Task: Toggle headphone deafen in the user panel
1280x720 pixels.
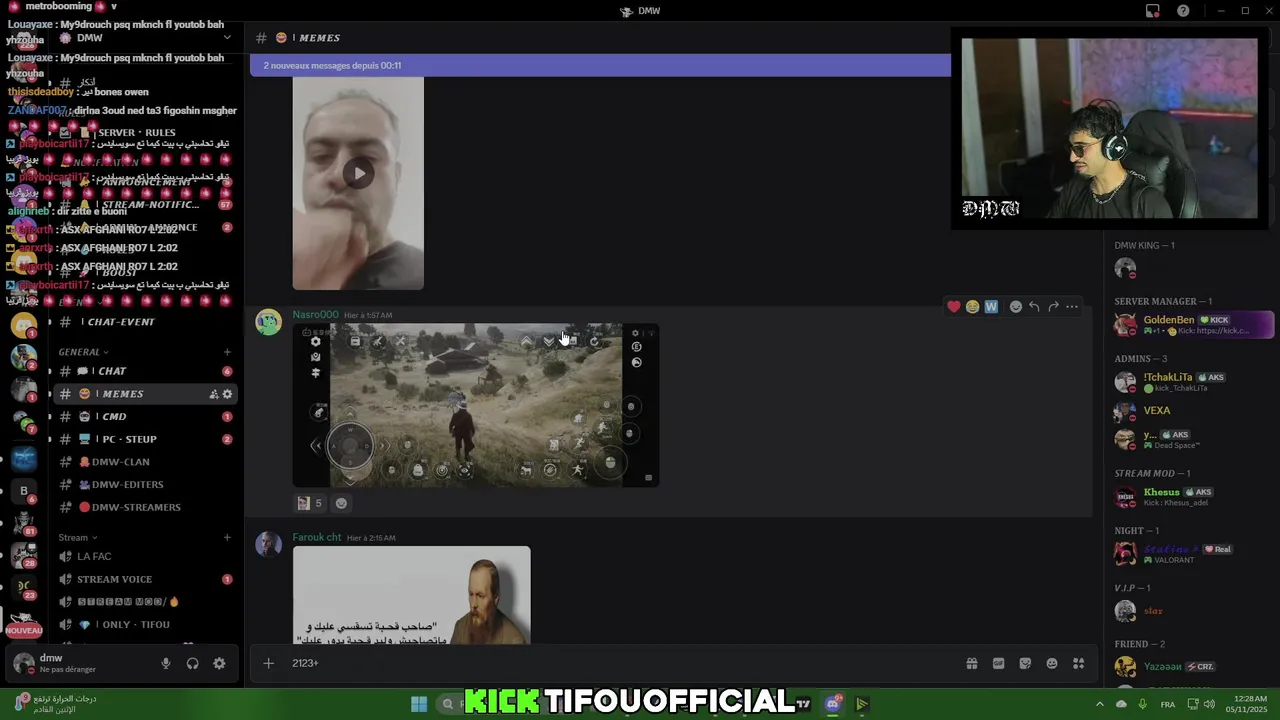Action: pyautogui.click(x=192, y=663)
